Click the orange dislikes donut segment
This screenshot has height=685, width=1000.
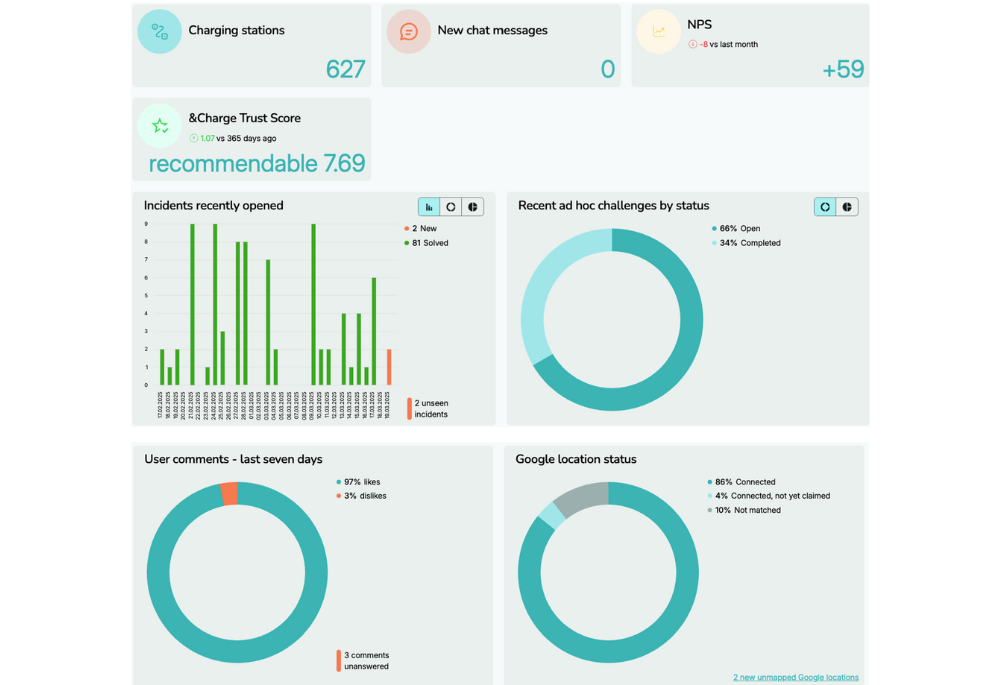pos(229,494)
